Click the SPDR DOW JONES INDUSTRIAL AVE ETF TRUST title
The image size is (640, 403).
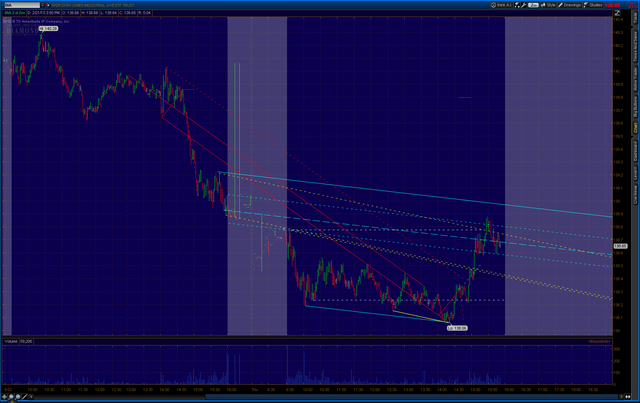pos(93,5)
